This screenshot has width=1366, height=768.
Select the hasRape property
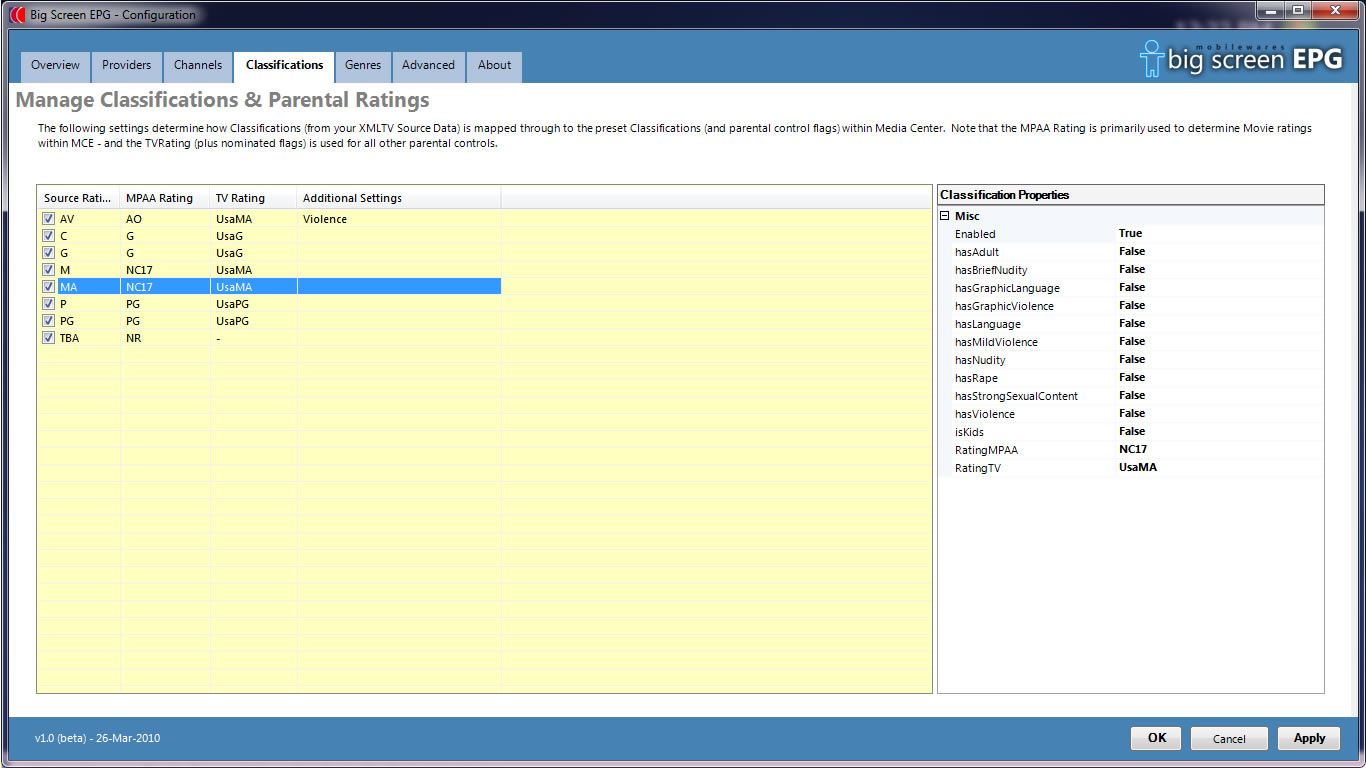(x=1130, y=378)
